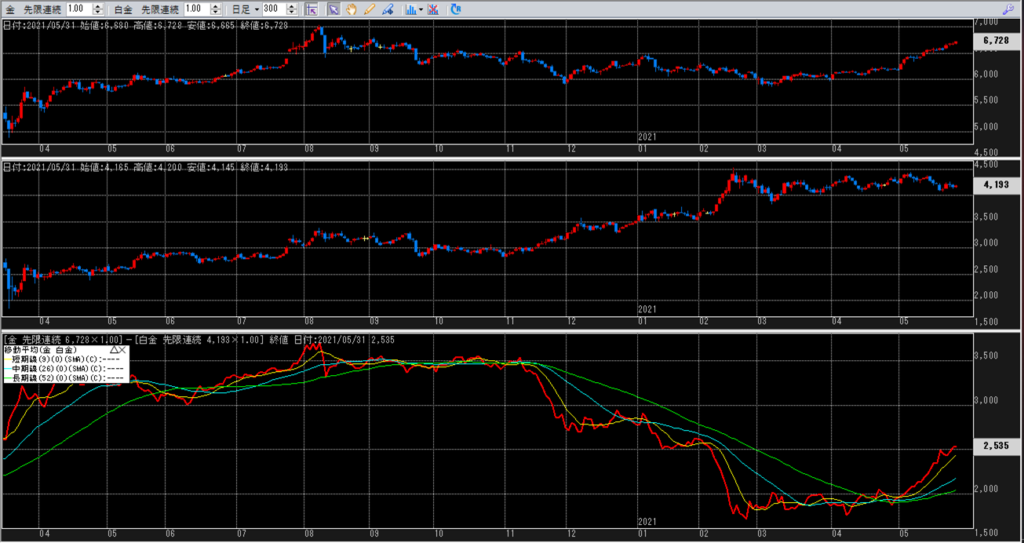Click the 金 symbol label in toolbar
Image resolution: width=1024 pixels, height=543 pixels.
coord(9,8)
